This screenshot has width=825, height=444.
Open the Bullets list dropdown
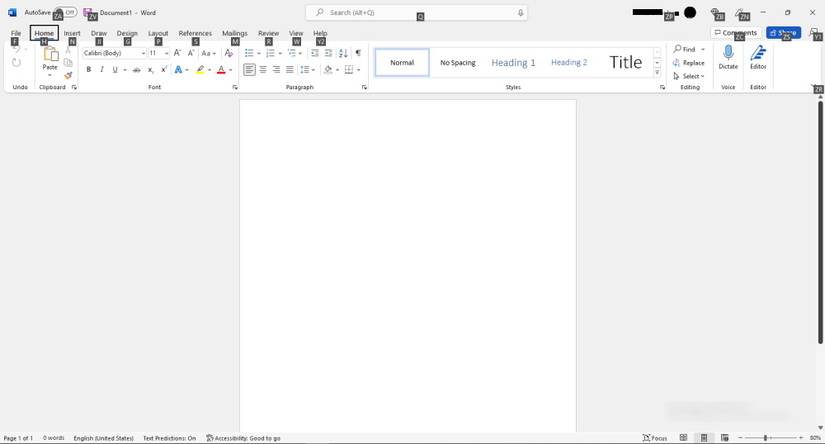pos(259,53)
